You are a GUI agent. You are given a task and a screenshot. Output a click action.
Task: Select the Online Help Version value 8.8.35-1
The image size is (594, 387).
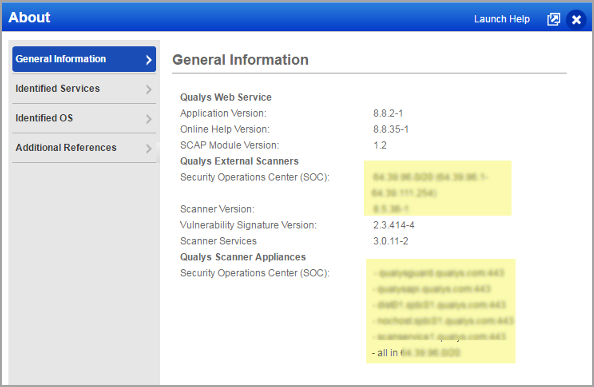(x=391, y=129)
